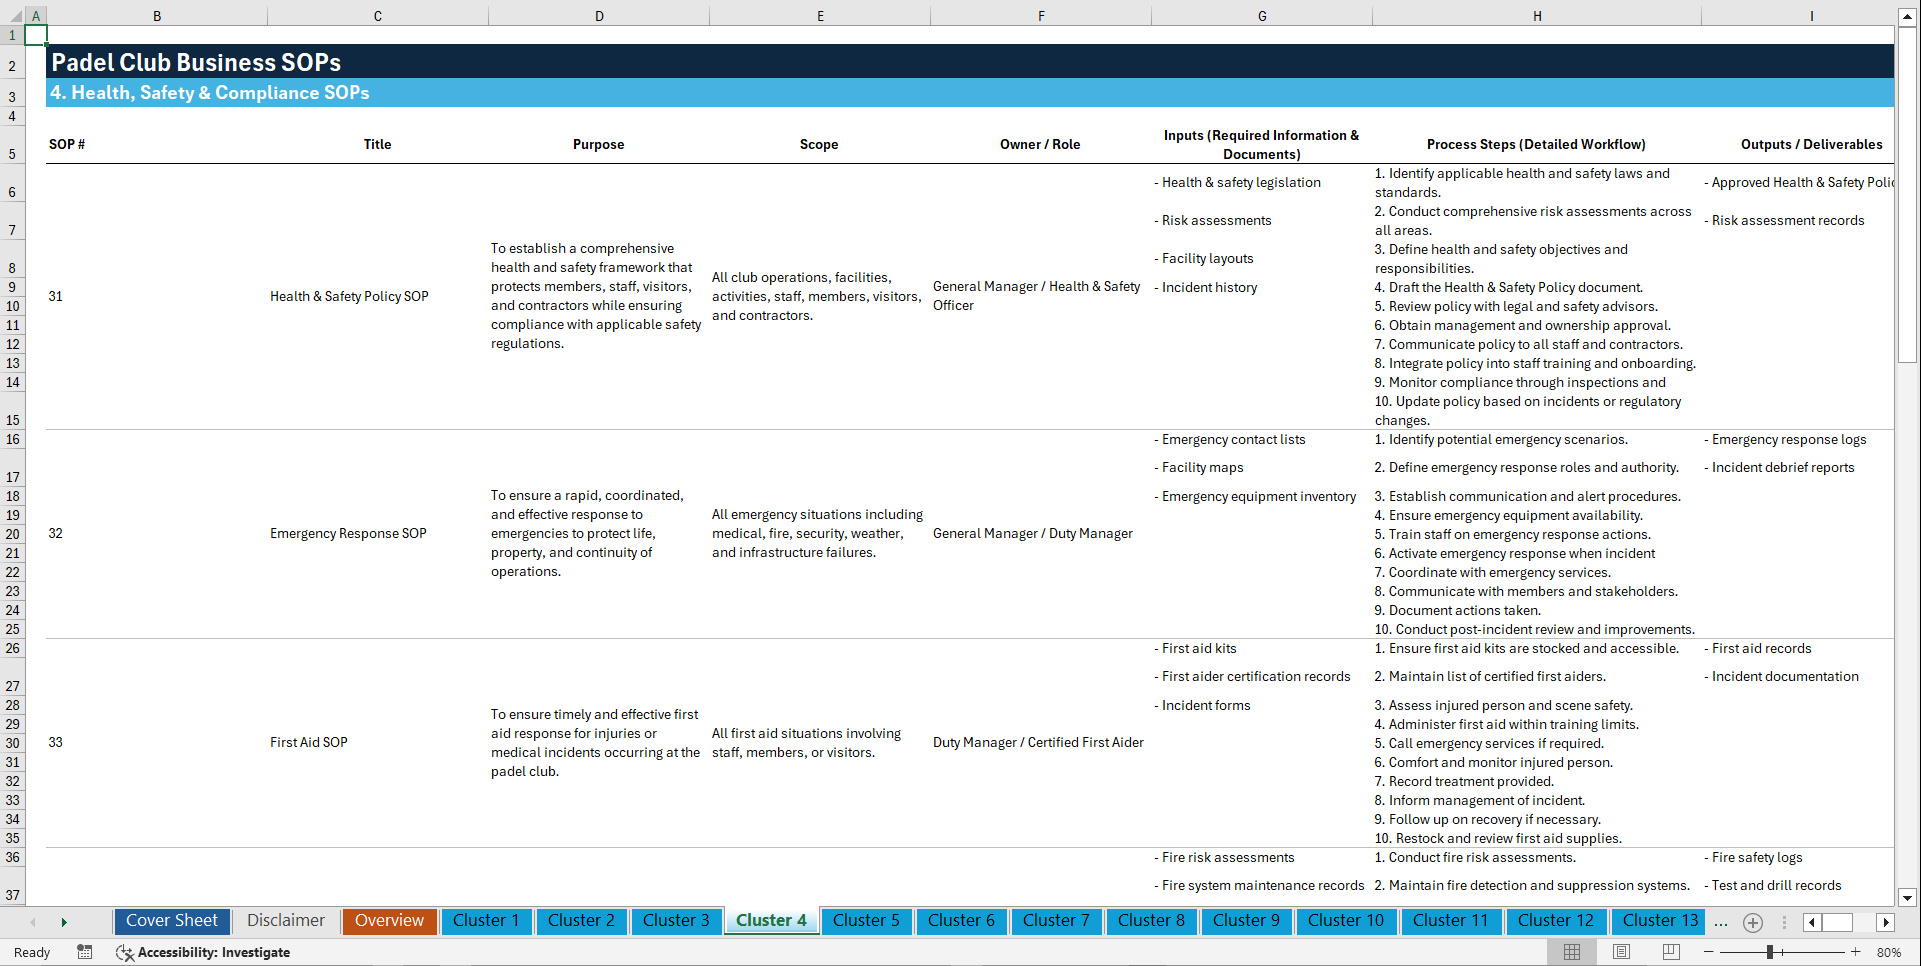
Task: Click the right sheet navigation arrow
Action: point(64,921)
